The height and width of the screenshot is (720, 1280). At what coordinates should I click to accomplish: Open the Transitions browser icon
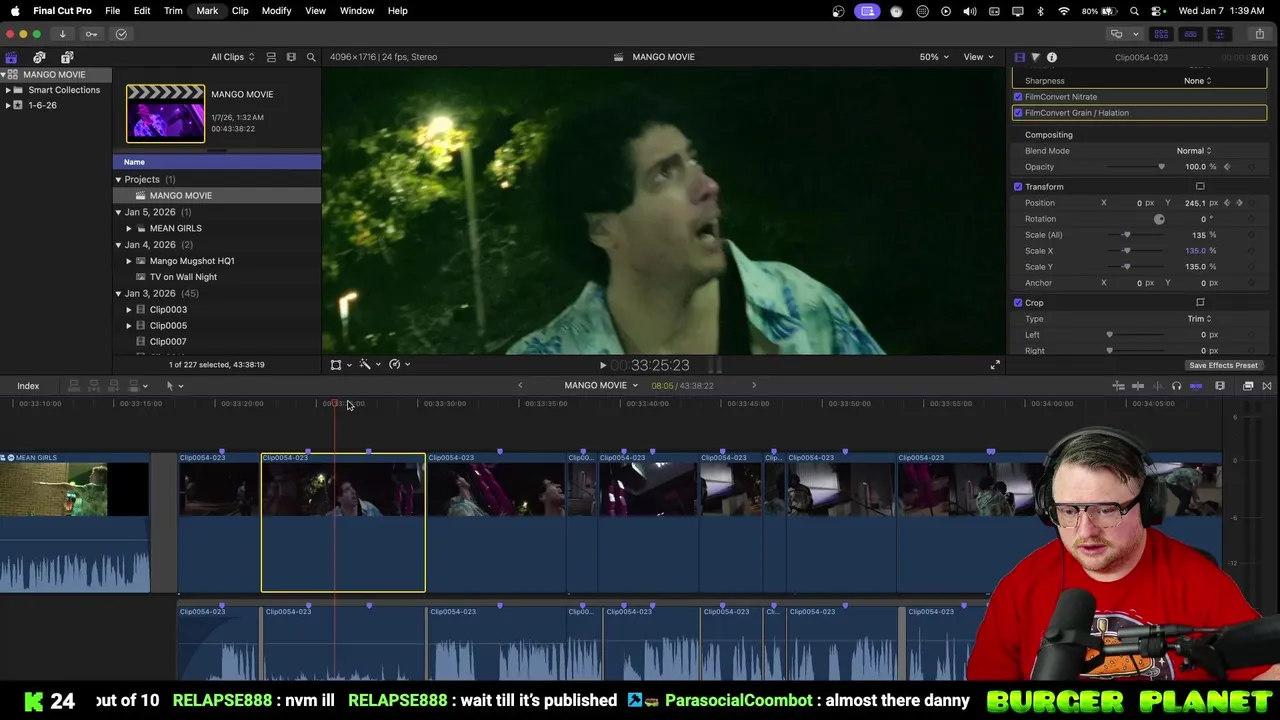click(1267, 386)
